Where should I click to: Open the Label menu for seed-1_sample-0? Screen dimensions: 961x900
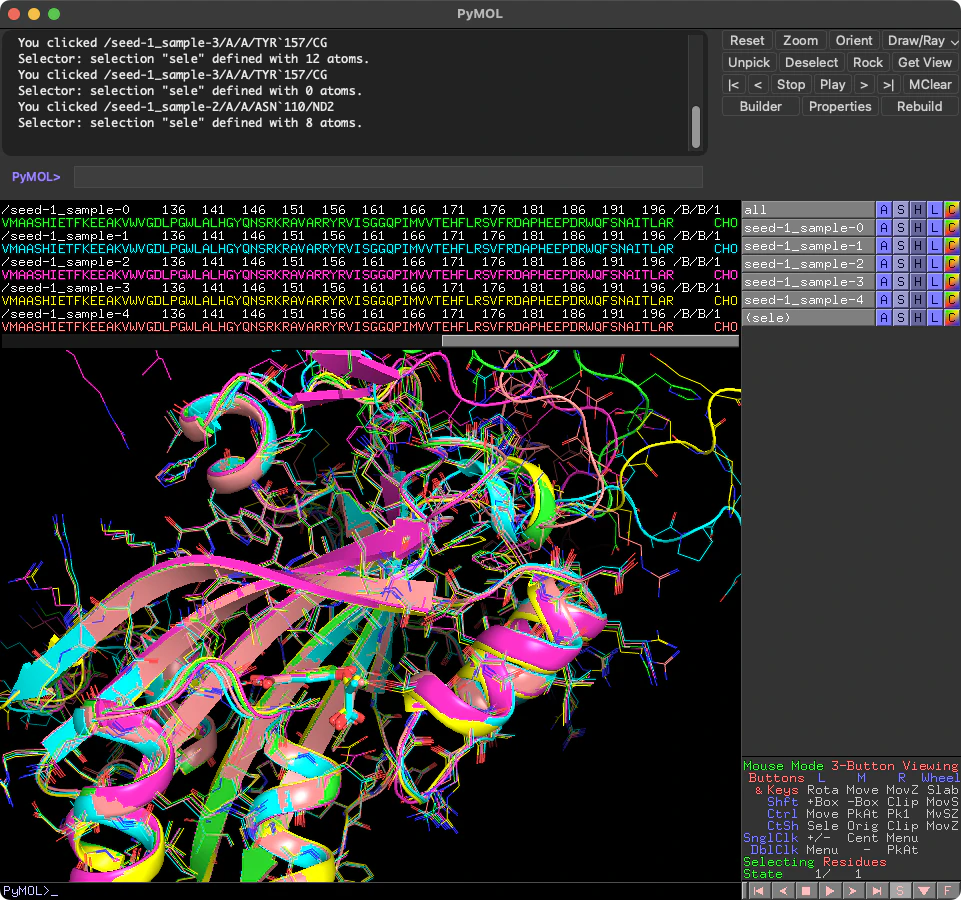coord(934,227)
